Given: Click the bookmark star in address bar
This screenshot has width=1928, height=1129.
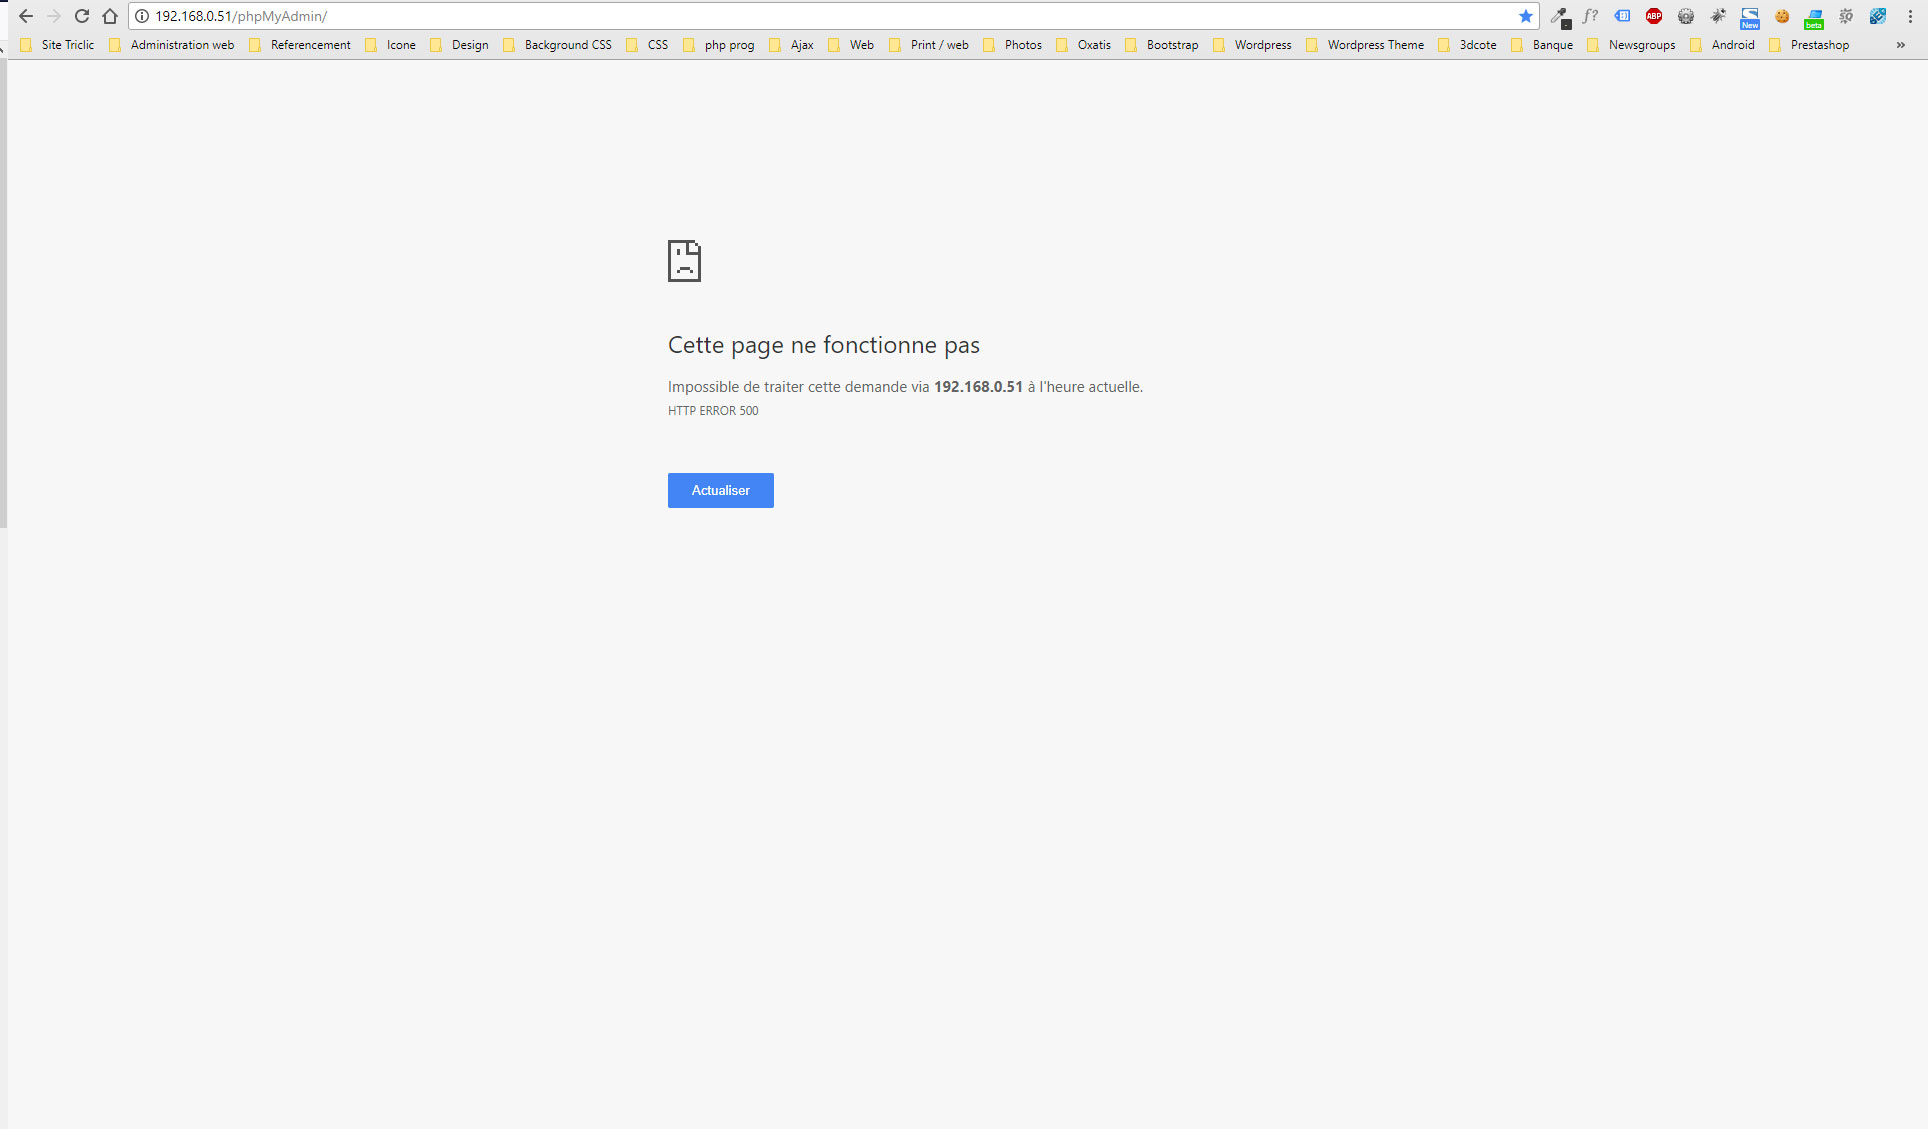Looking at the screenshot, I should [x=1526, y=16].
